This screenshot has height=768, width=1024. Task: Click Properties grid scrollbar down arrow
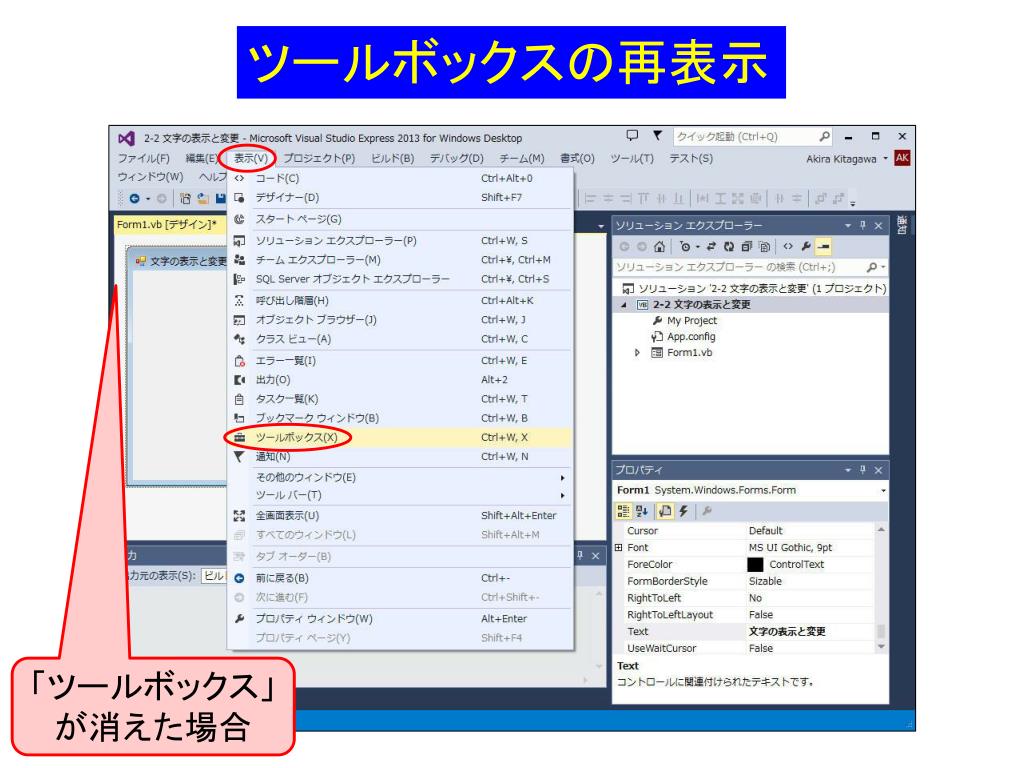pyautogui.click(x=881, y=647)
